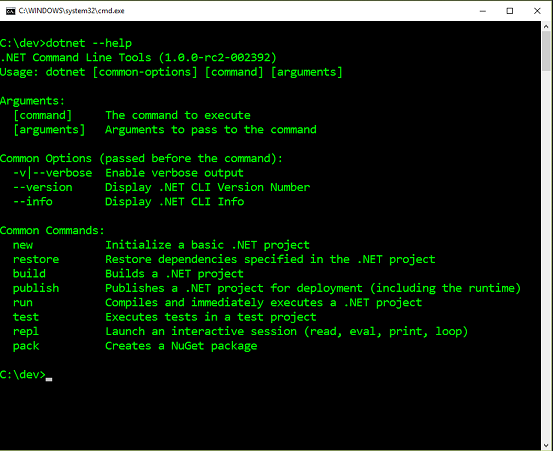
Task: Click the '-v|--verbose' option
Action: click(x=53, y=173)
